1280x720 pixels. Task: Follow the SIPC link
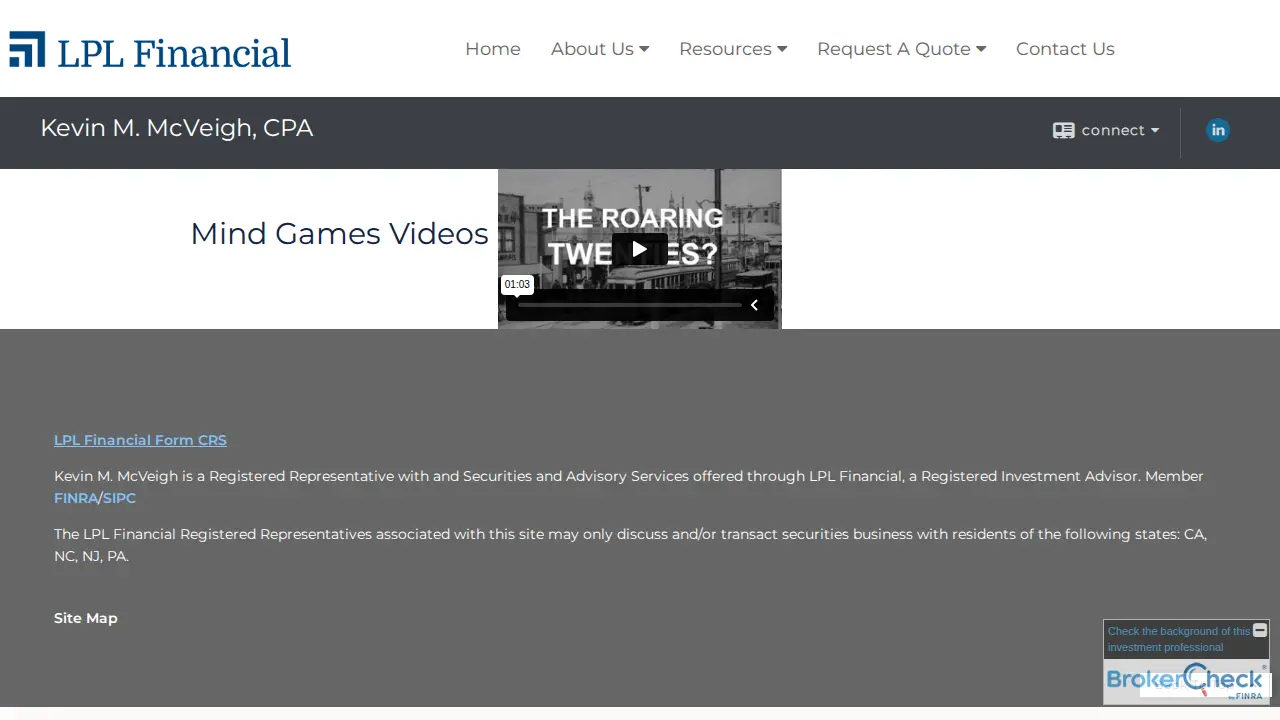coord(119,498)
